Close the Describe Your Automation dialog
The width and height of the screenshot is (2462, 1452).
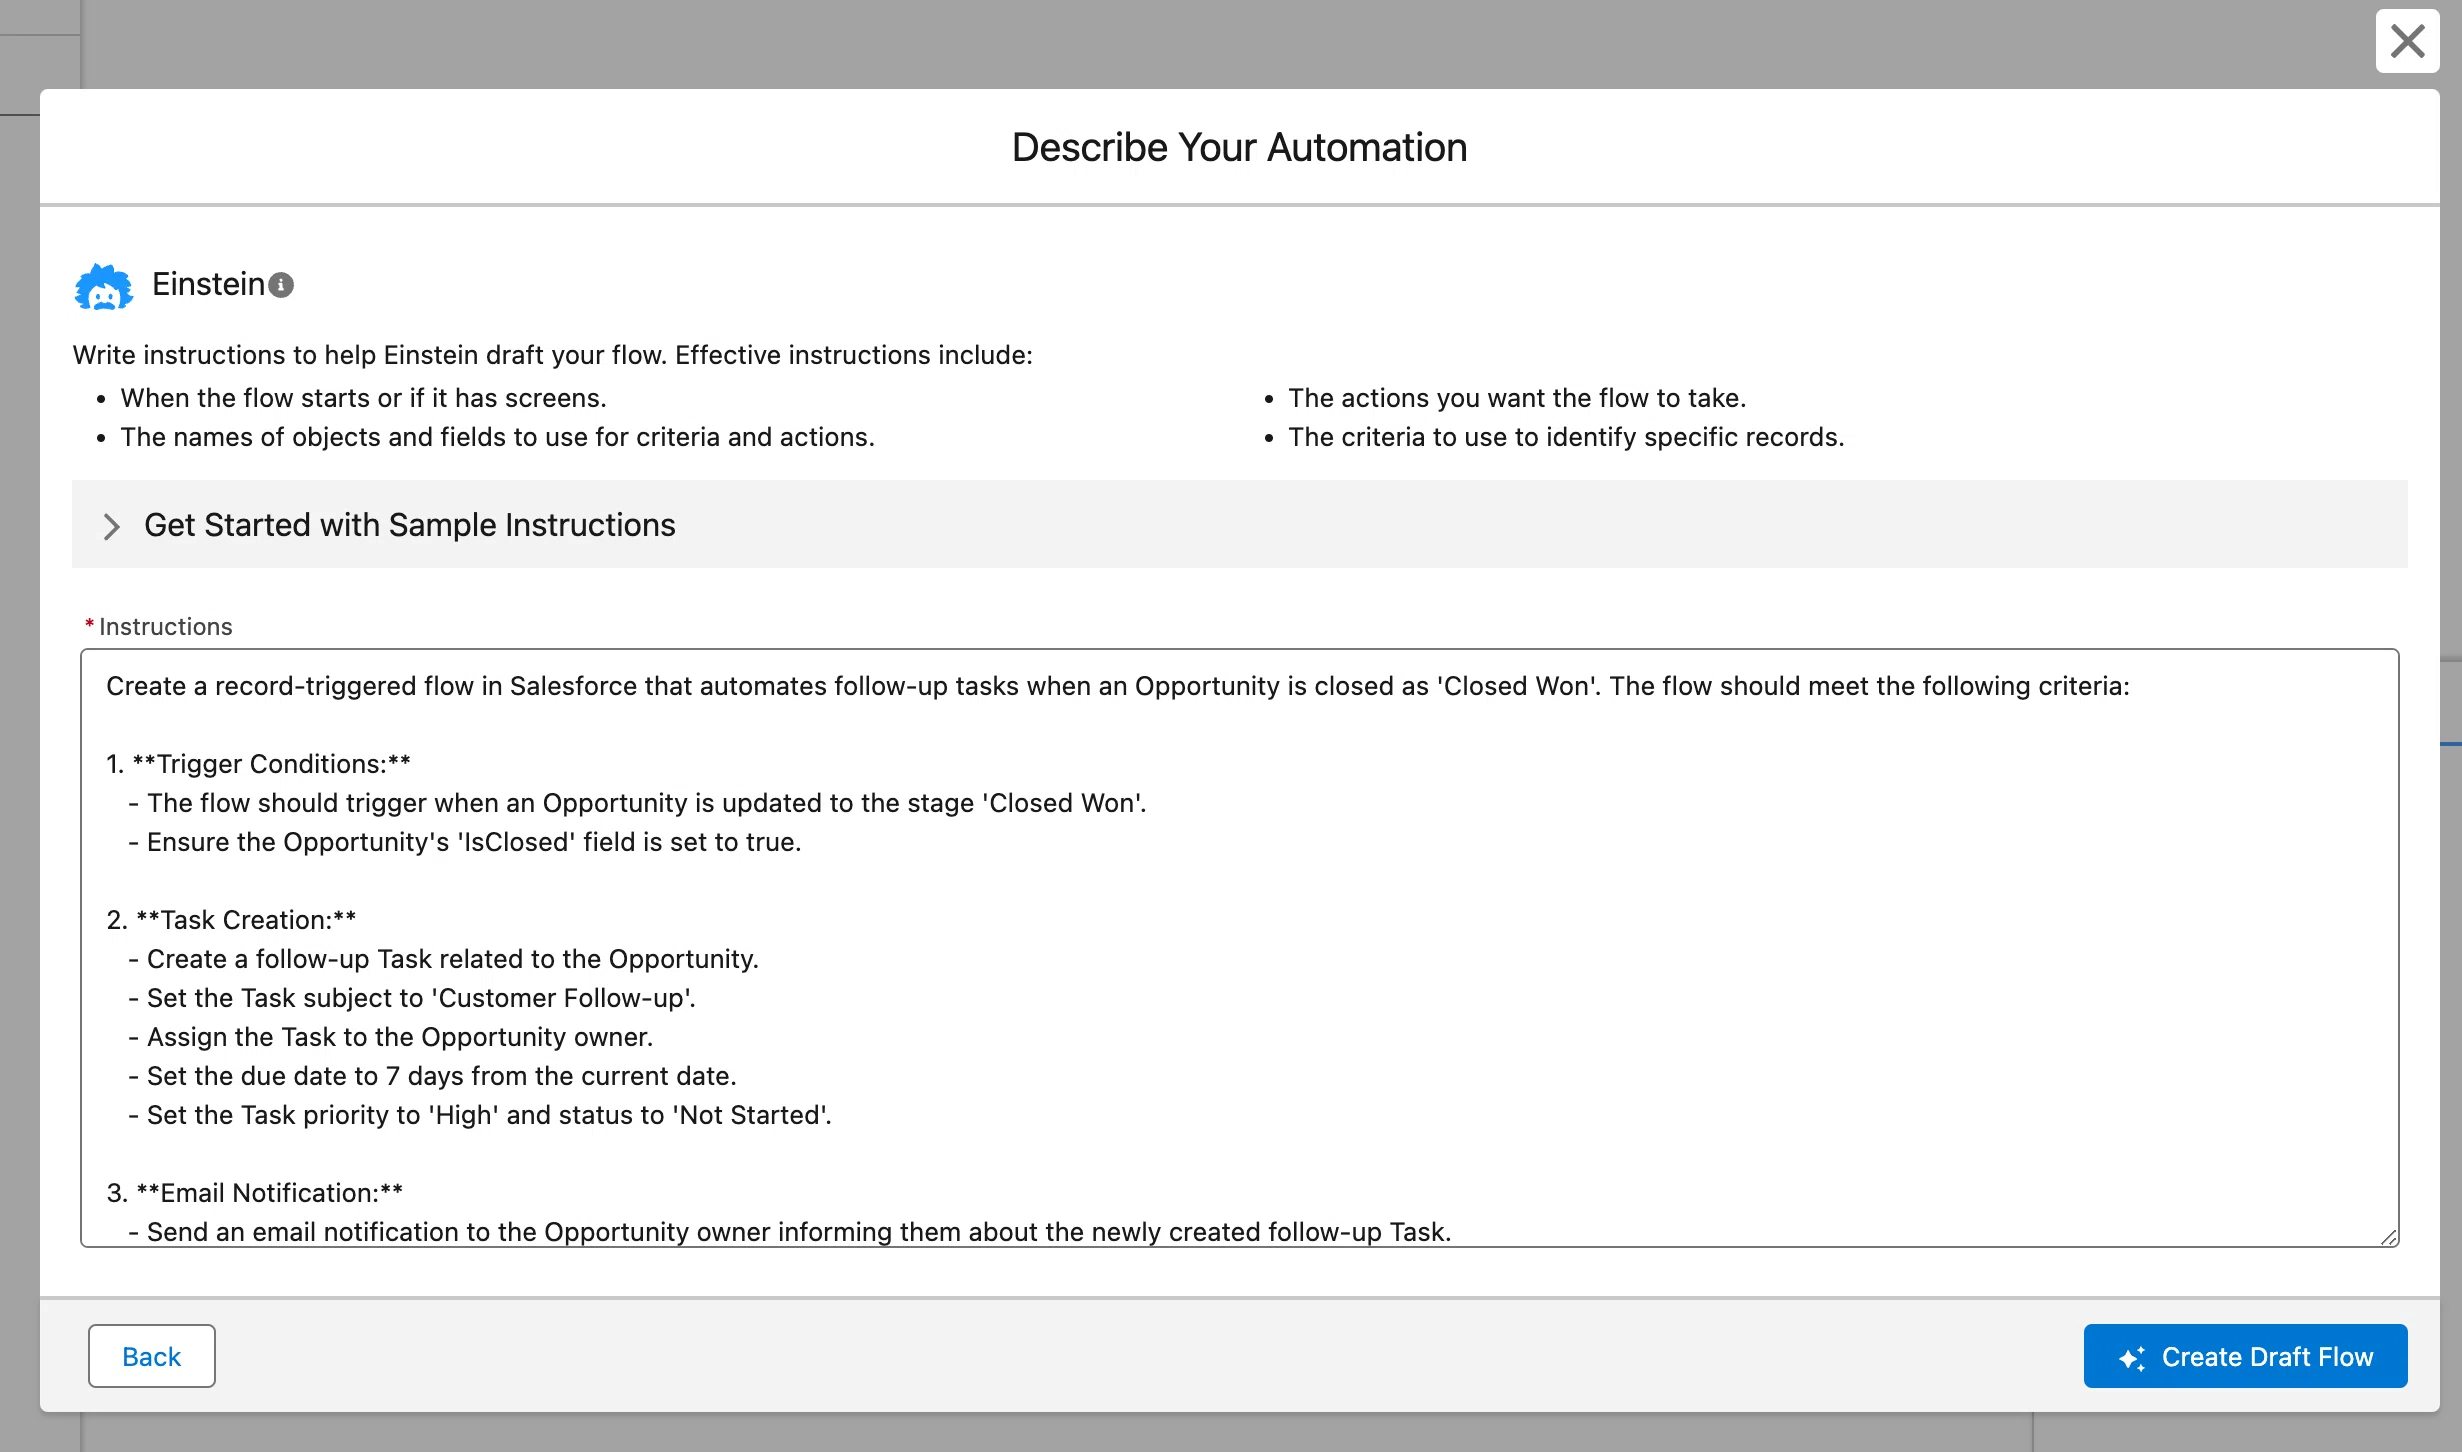pos(2407,41)
